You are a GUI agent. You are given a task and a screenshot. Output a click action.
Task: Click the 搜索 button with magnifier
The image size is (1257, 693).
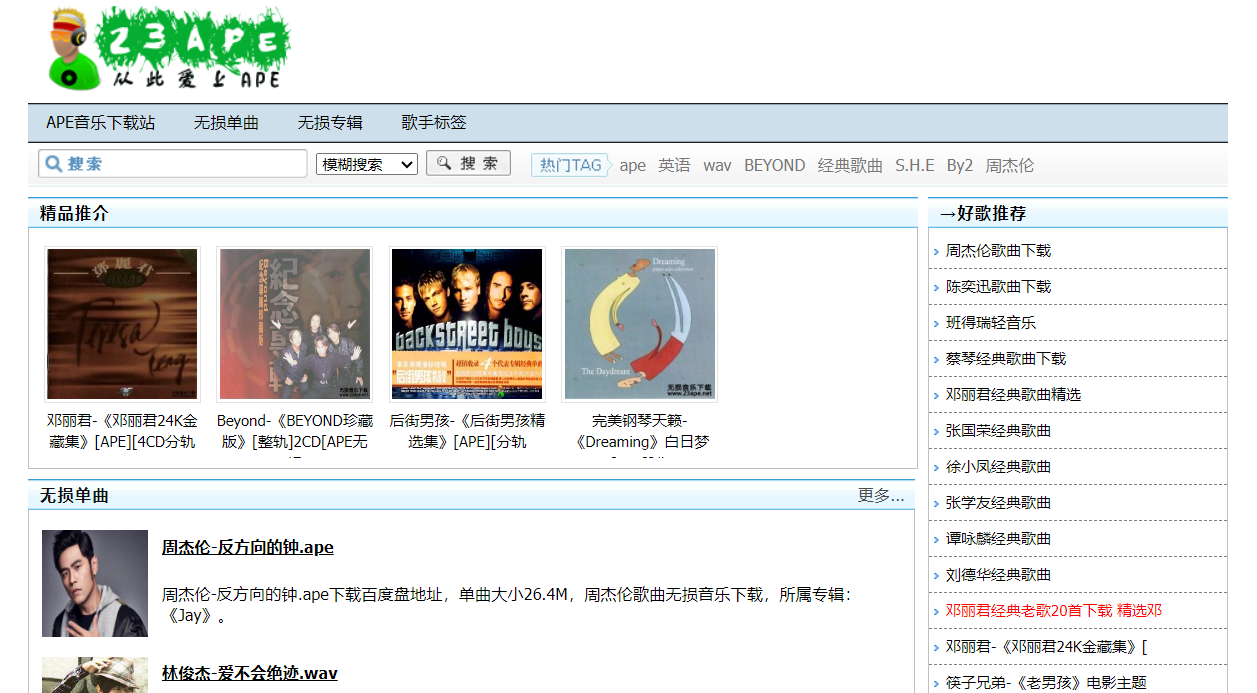[x=468, y=163]
